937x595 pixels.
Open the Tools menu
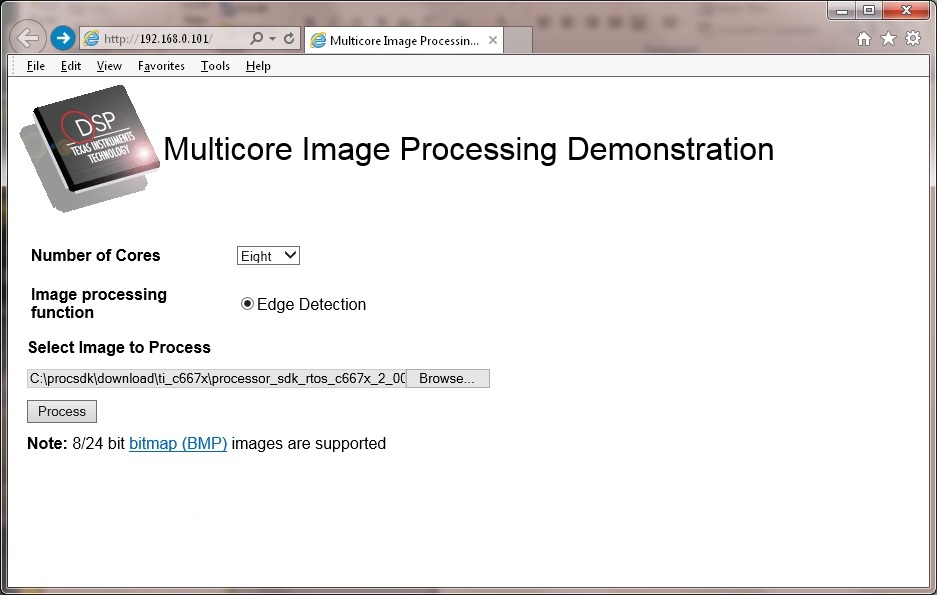[x=214, y=65]
